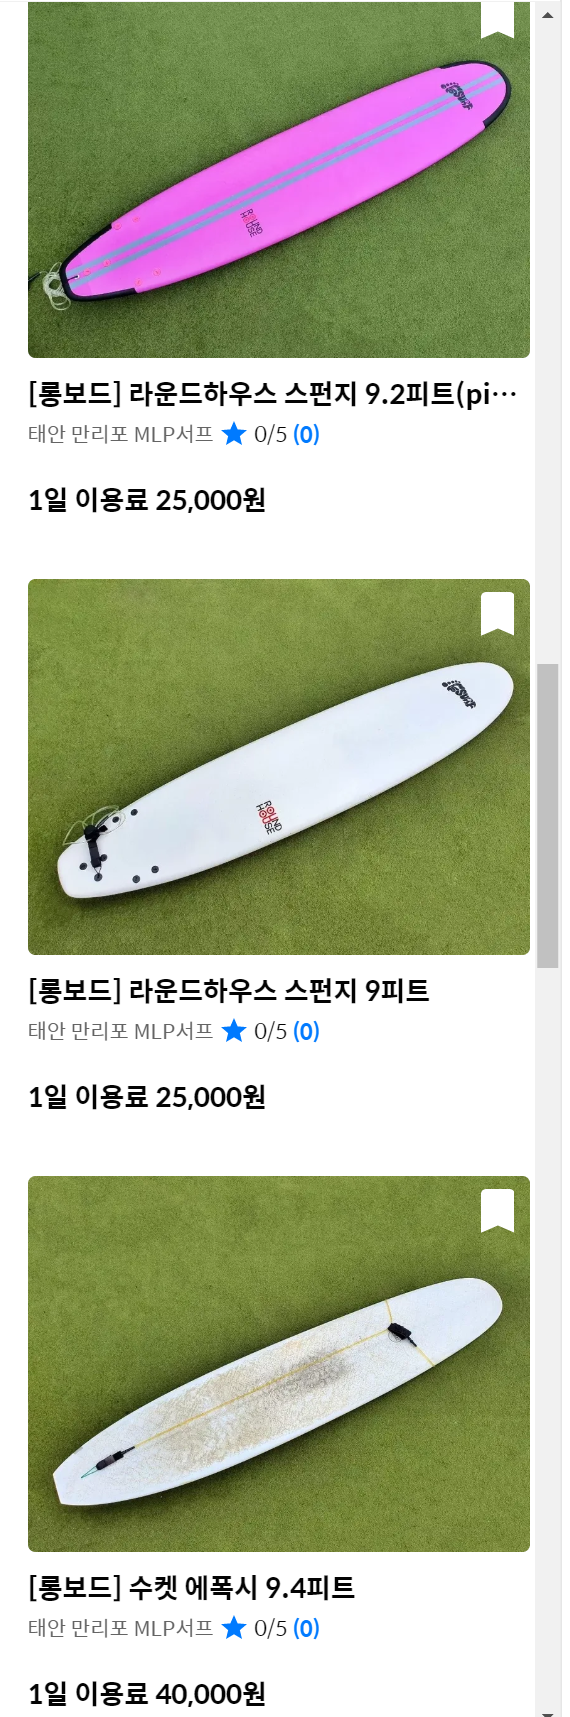Image resolution: width=570 pixels, height=1717 pixels.
Task: Bookmark the white Roundhouse Sponge 9ft board
Action: (497, 613)
